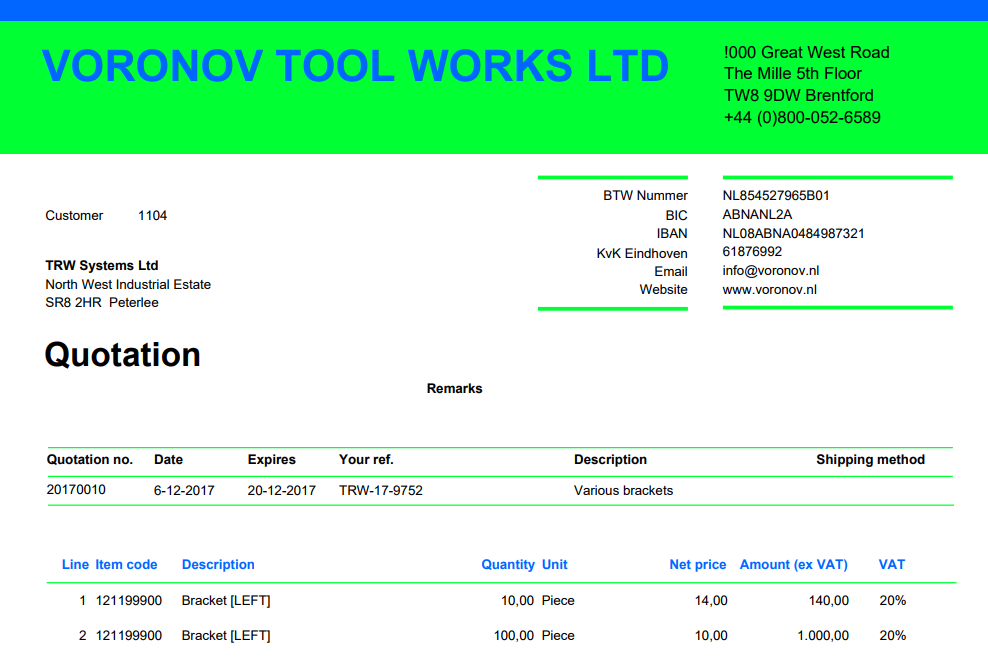Viewport: 988px width, 662px height.
Task: Select the 1.000,00 amount in line 2
Action: 823,636
